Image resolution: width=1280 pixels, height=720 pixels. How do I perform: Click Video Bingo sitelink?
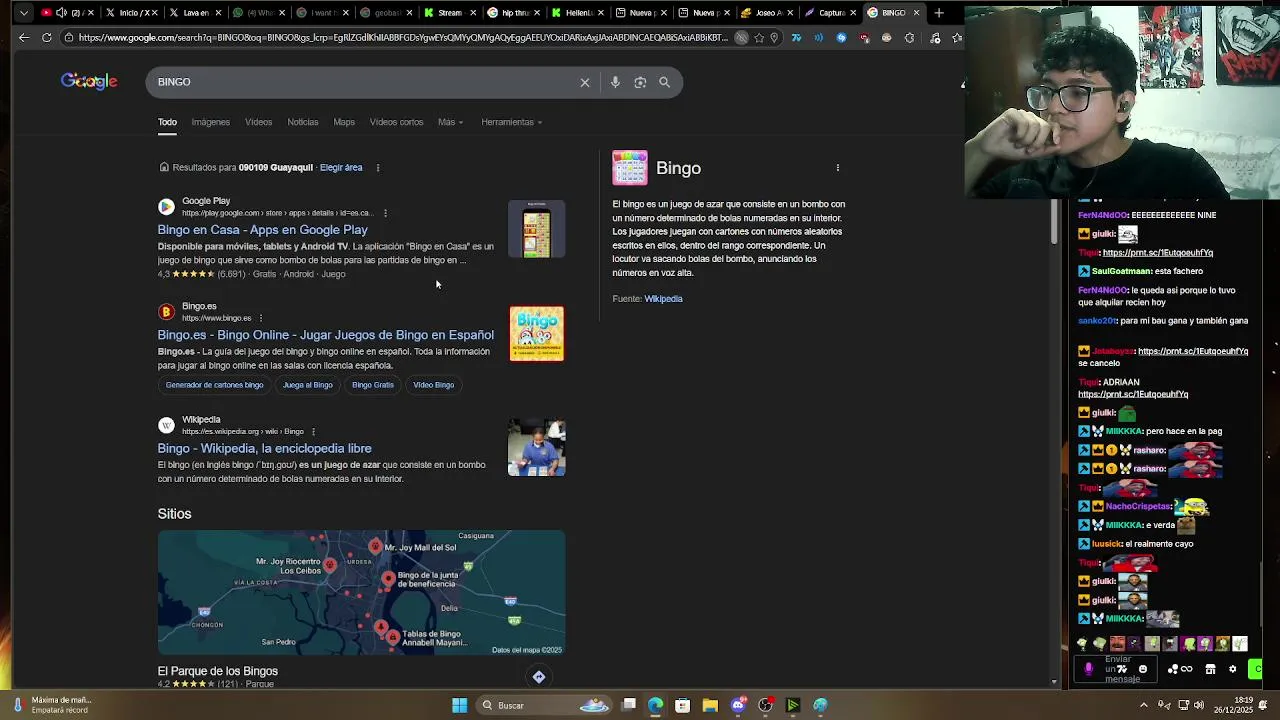point(433,385)
